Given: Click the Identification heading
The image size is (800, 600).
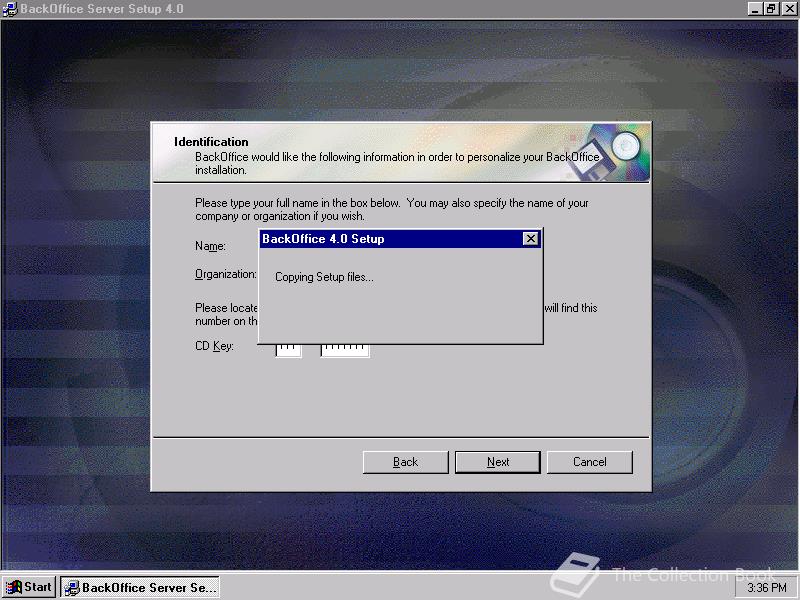Looking at the screenshot, I should [x=211, y=142].
